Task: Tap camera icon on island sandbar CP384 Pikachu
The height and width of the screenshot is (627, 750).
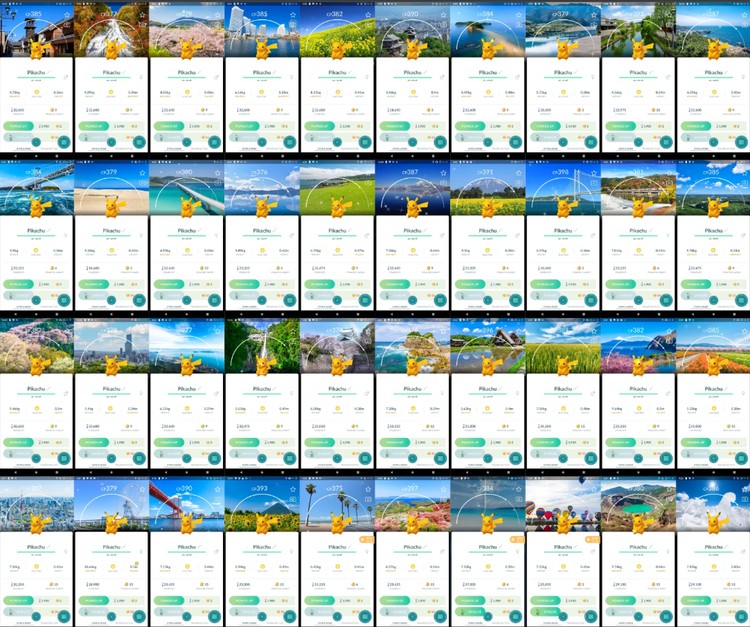Action: coord(518,25)
